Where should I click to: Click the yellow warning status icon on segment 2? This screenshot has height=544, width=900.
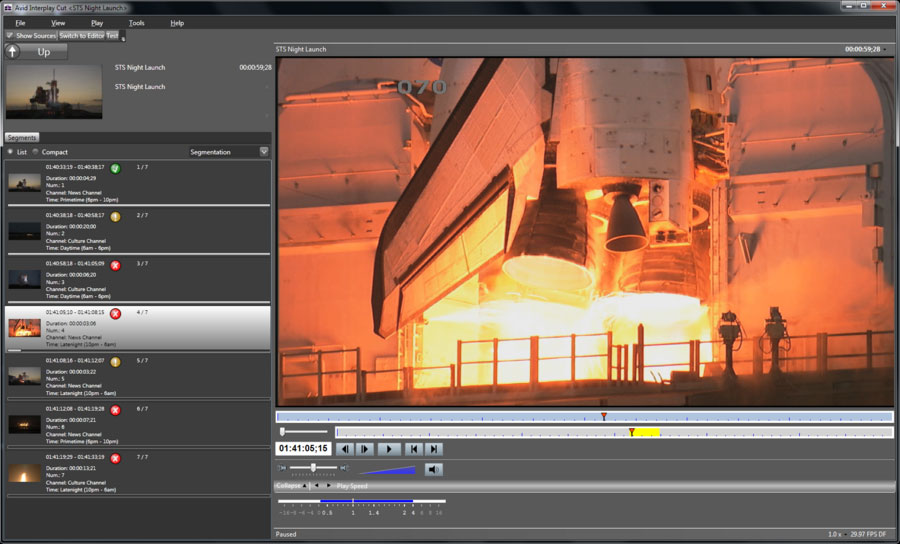click(115, 216)
